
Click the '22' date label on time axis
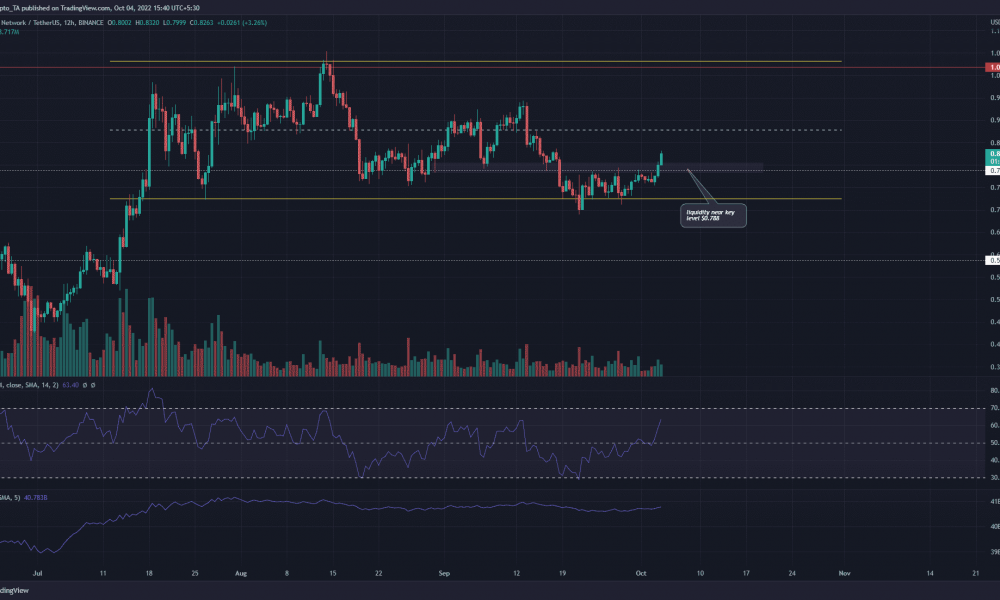coord(379,573)
